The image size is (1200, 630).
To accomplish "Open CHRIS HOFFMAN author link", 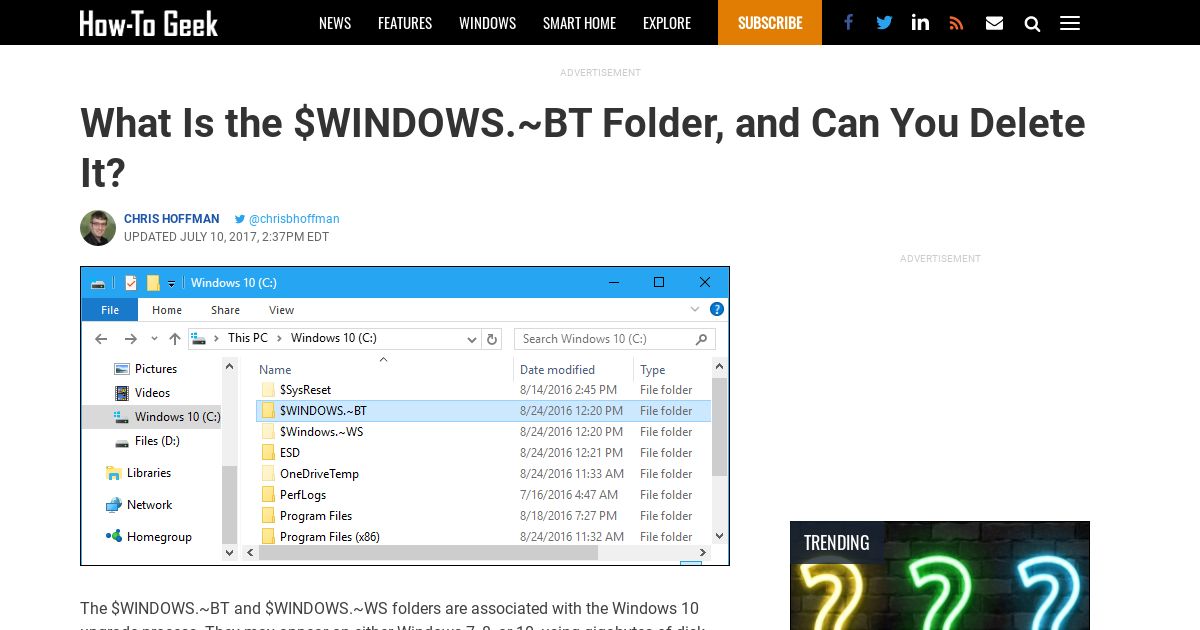I will pyautogui.click(x=170, y=219).
